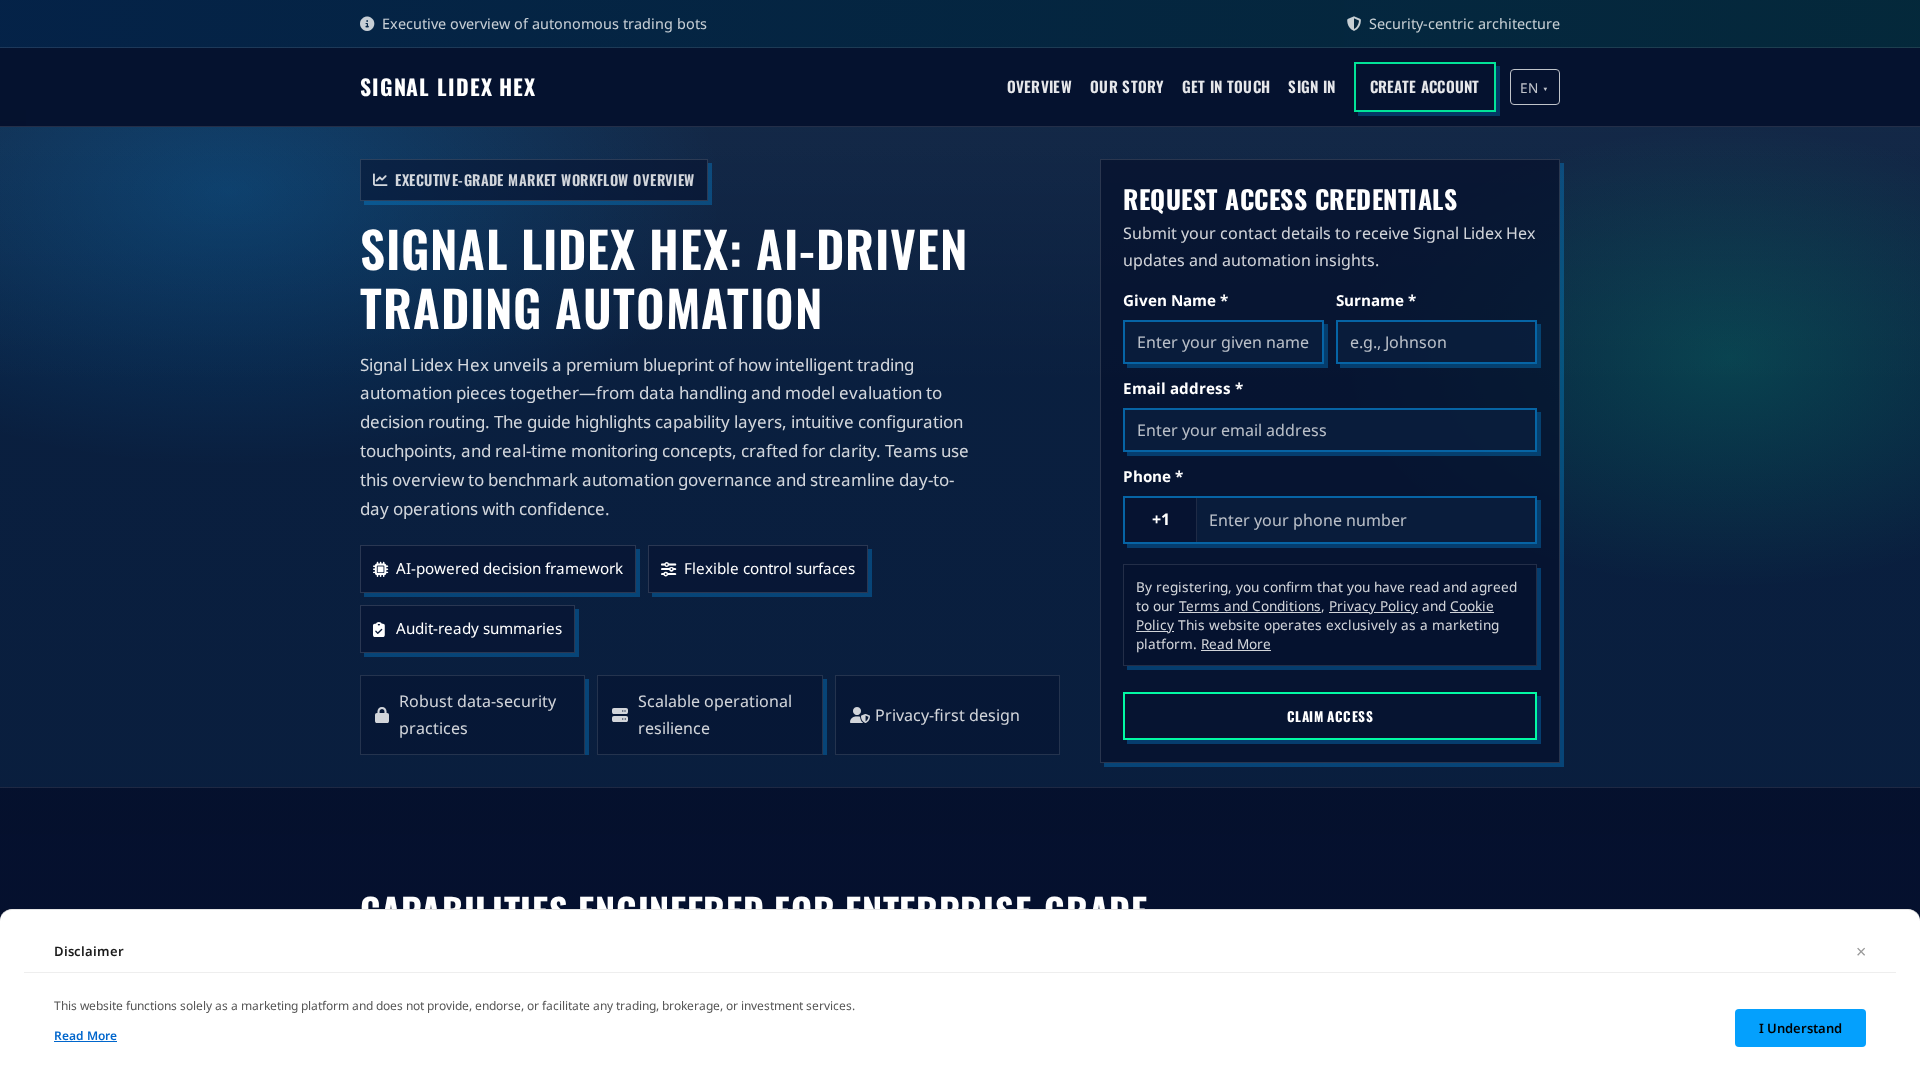The height and width of the screenshot is (1080, 1920).
Task: Click Read More in Disclaimer banner
Action: pos(85,1036)
